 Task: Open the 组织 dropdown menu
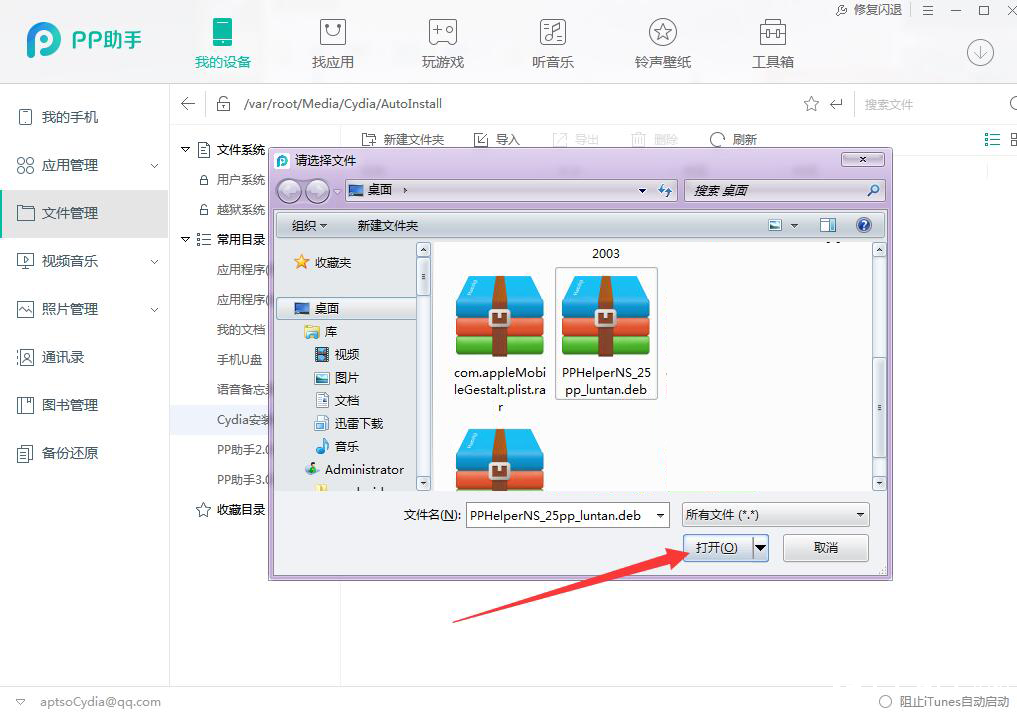point(309,226)
